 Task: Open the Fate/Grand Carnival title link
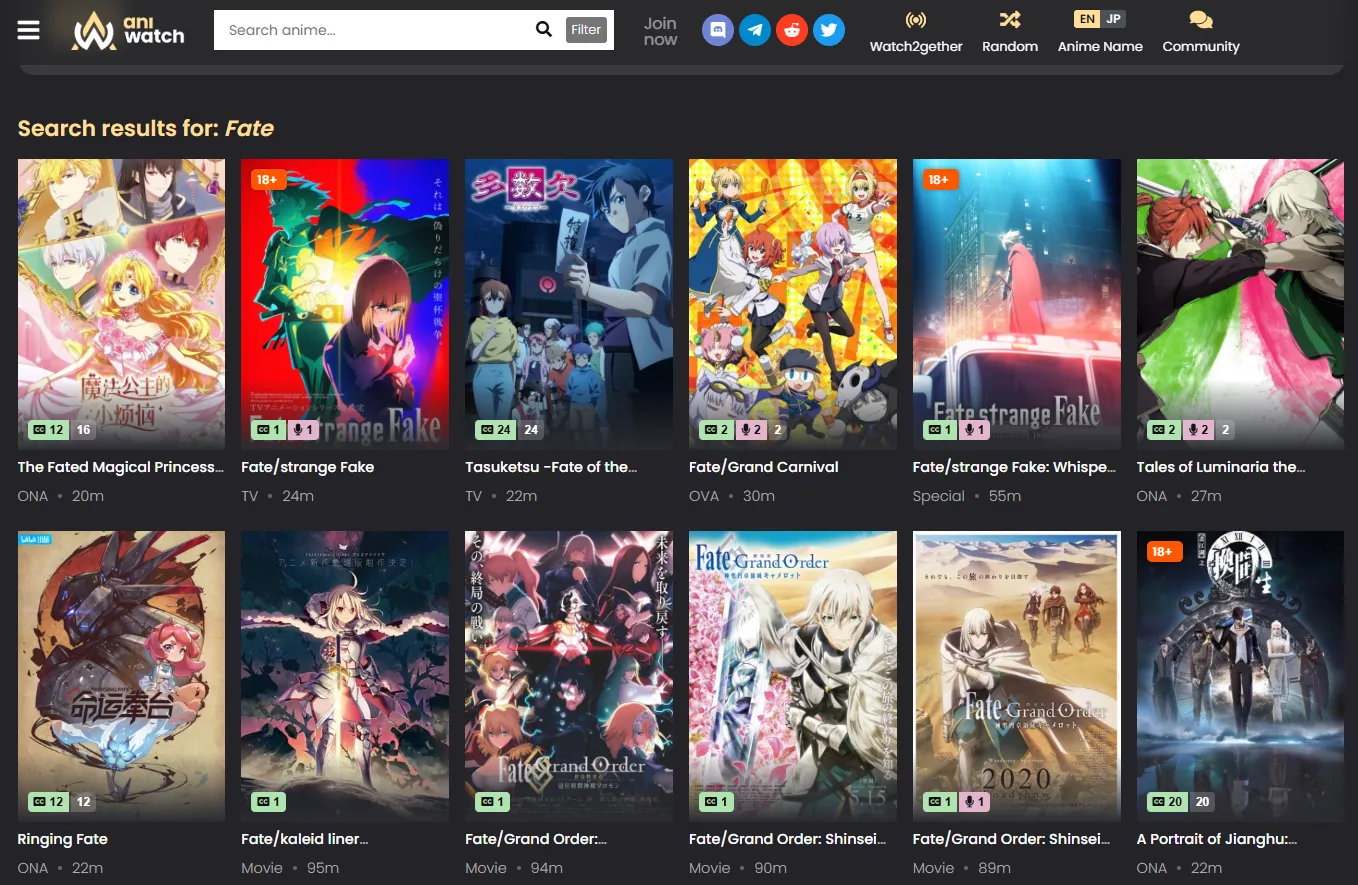click(x=763, y=467)
